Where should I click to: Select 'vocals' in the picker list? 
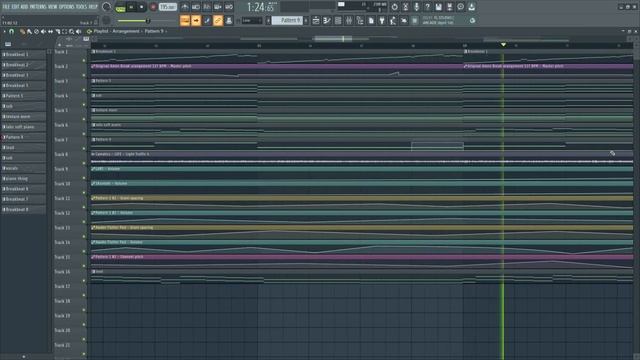click(24, 168)
